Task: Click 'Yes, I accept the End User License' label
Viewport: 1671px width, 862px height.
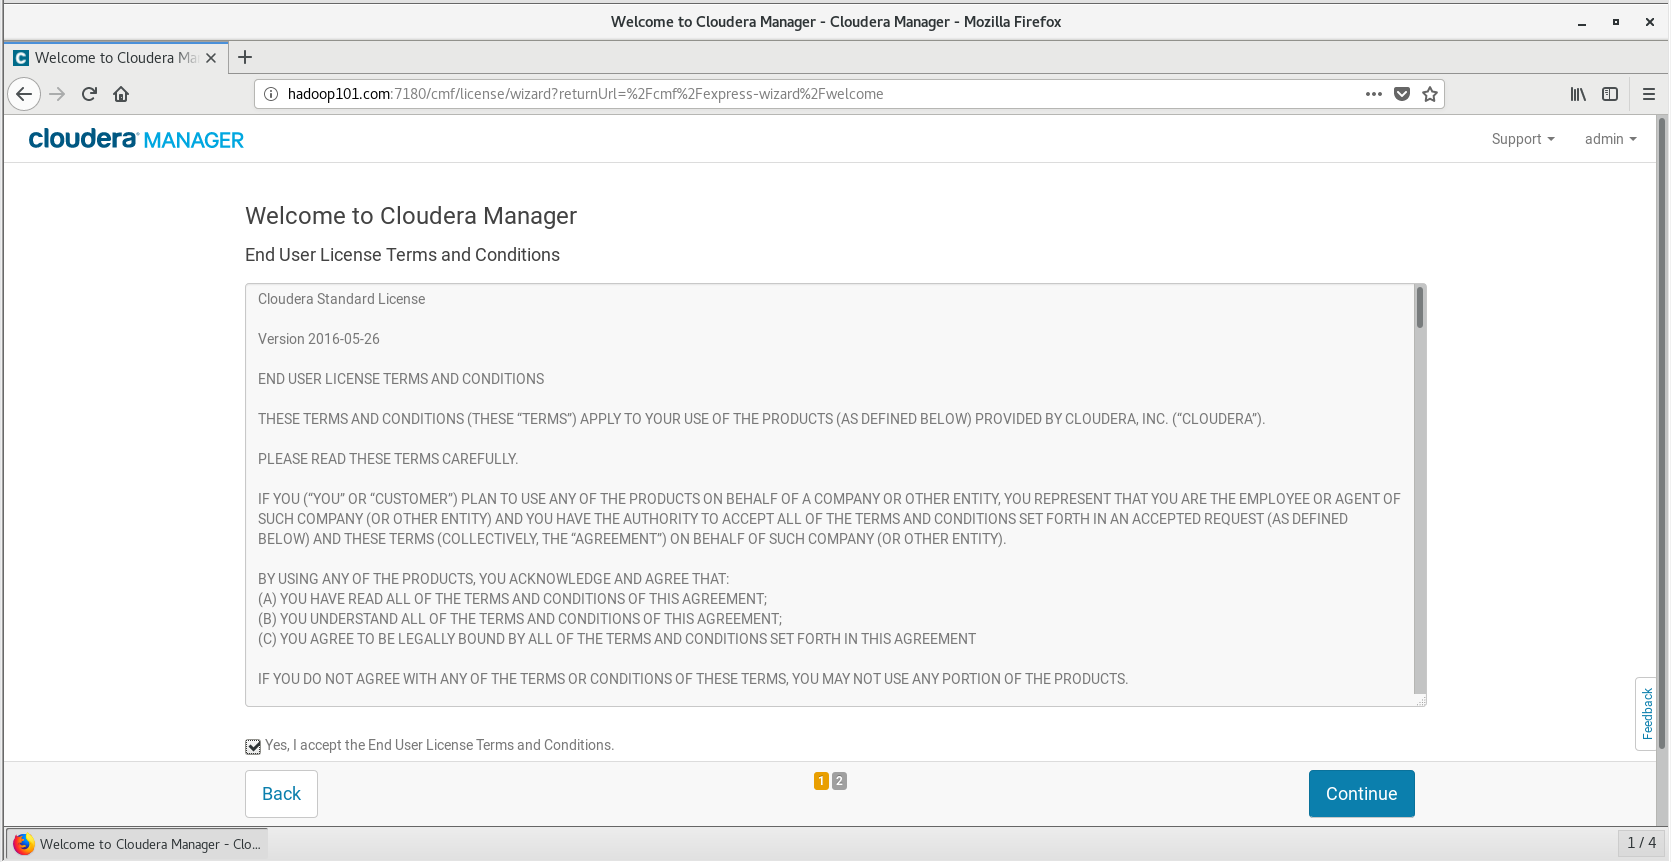Action: pos(439,746)
